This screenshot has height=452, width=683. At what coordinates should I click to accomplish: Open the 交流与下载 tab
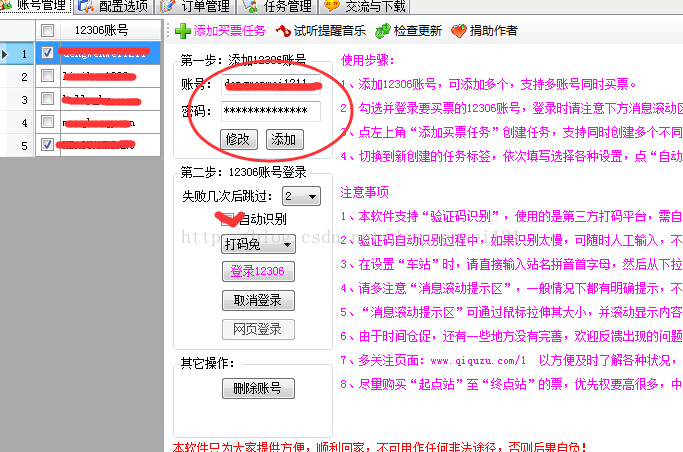pos(365,6)
